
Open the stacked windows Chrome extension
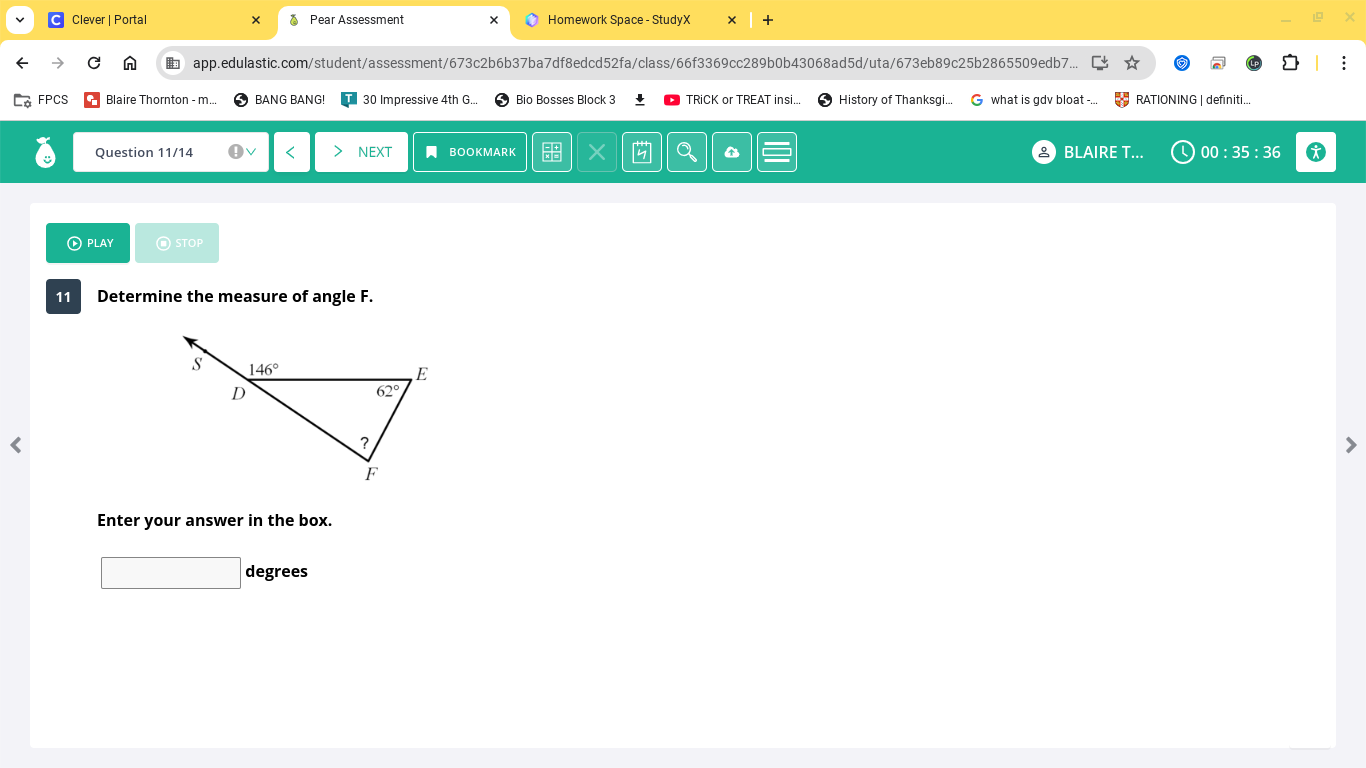pos(1218,63)
